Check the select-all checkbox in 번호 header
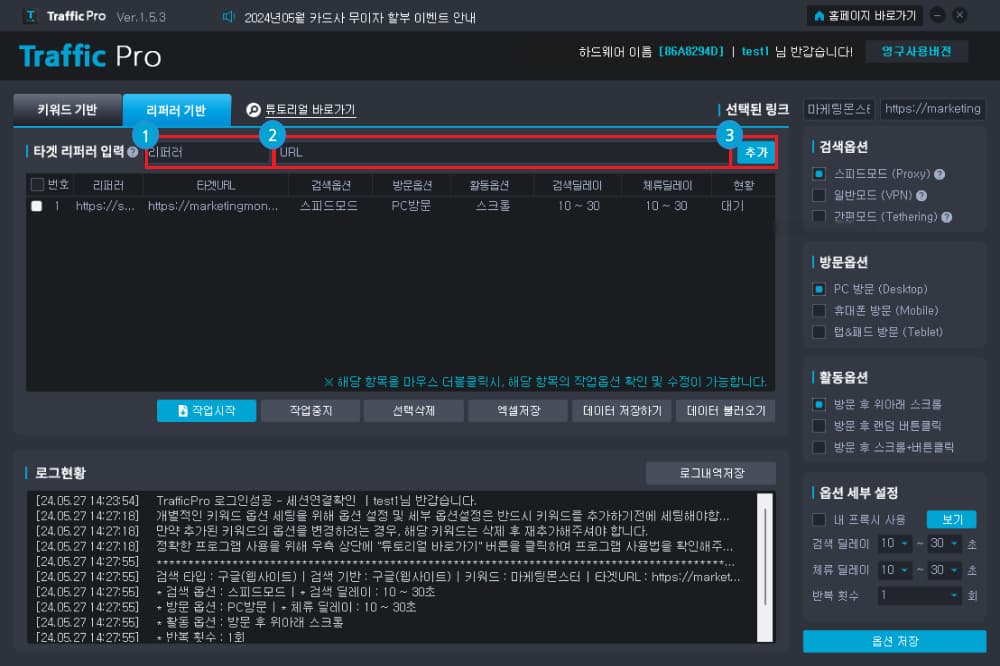Screen dimensions: 1000x666 (x=37, y=185)
